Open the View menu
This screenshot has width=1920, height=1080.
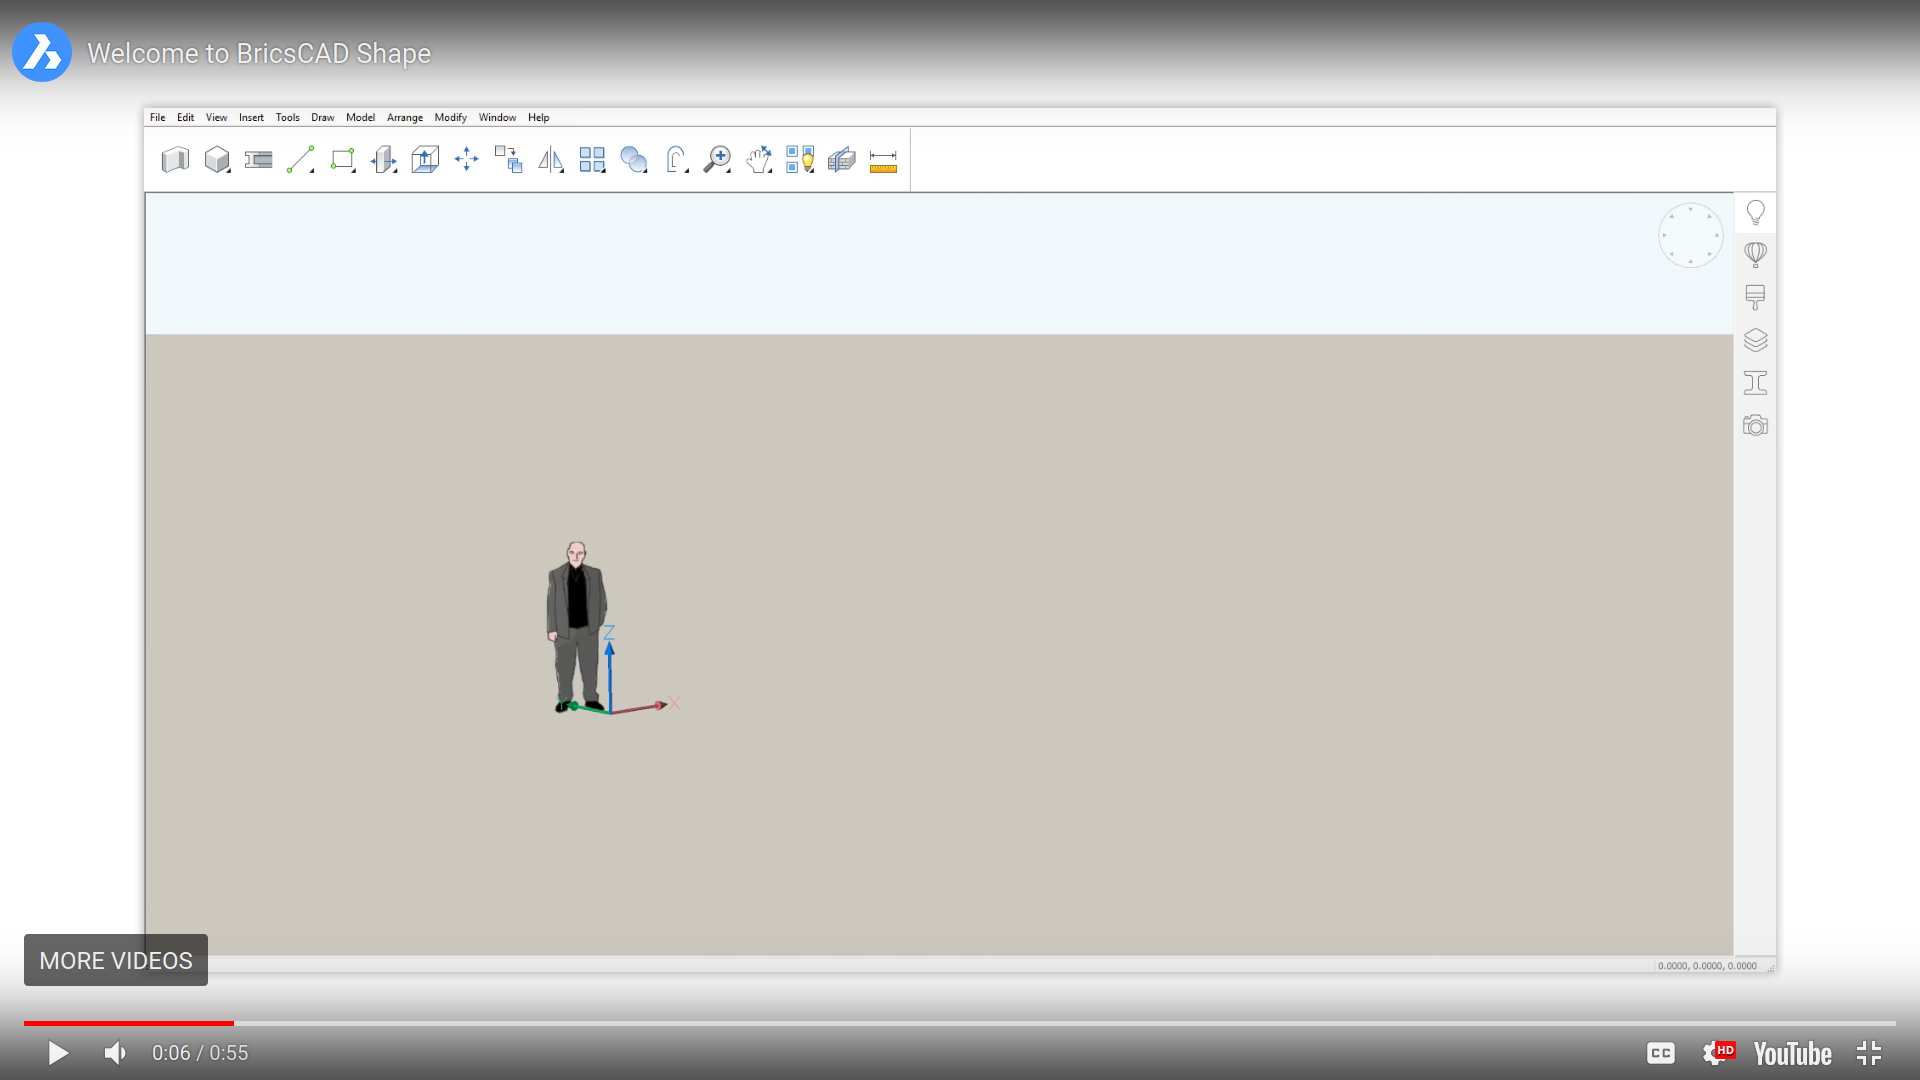216,118
